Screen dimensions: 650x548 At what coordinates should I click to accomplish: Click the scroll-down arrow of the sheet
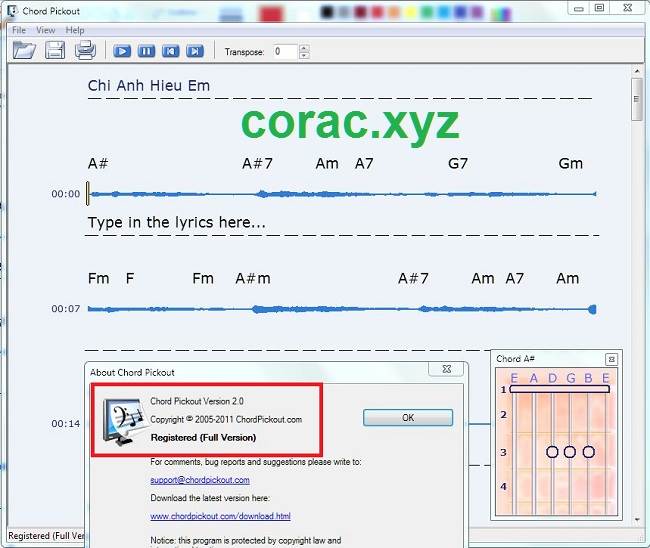point(637,519)
